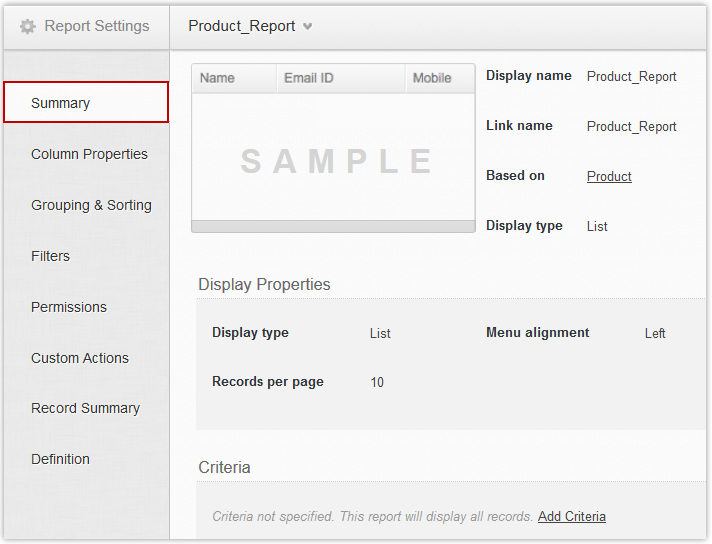Go to Column Properties section
Image resolution: width=712 pixels, height=544 pixels.
89,154
